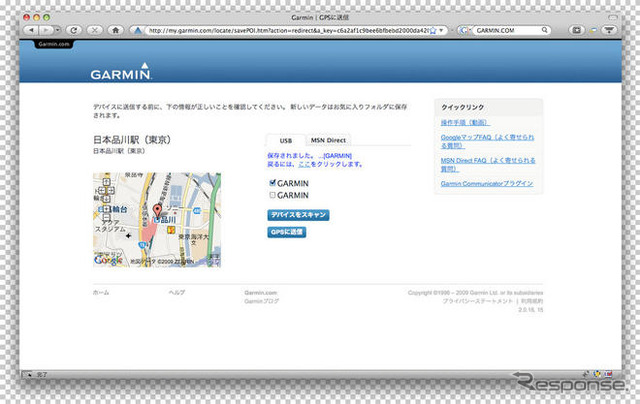Go to the home page icon

pyautogui.click(x=116, y=30)
